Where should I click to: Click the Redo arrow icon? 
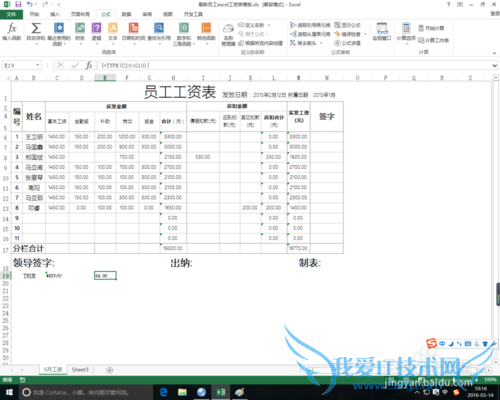pos(45,4)
